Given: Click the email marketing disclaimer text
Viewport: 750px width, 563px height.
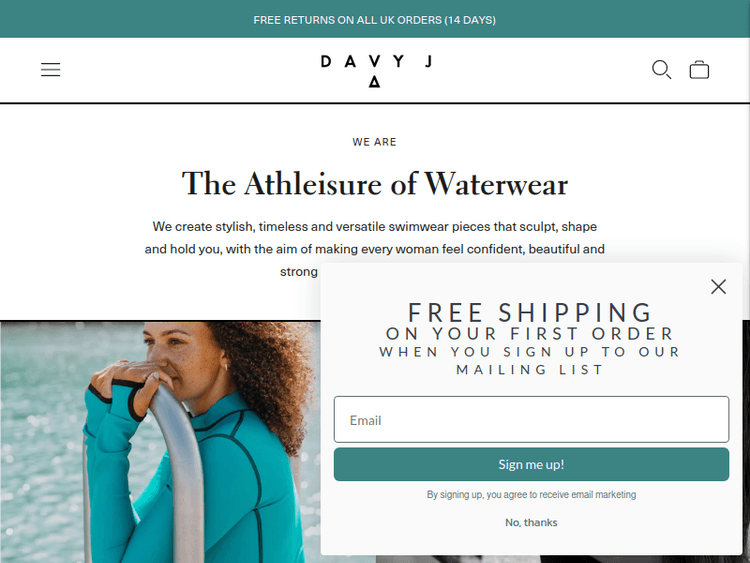Looking at the screenshot, I should tap(531, 495).
